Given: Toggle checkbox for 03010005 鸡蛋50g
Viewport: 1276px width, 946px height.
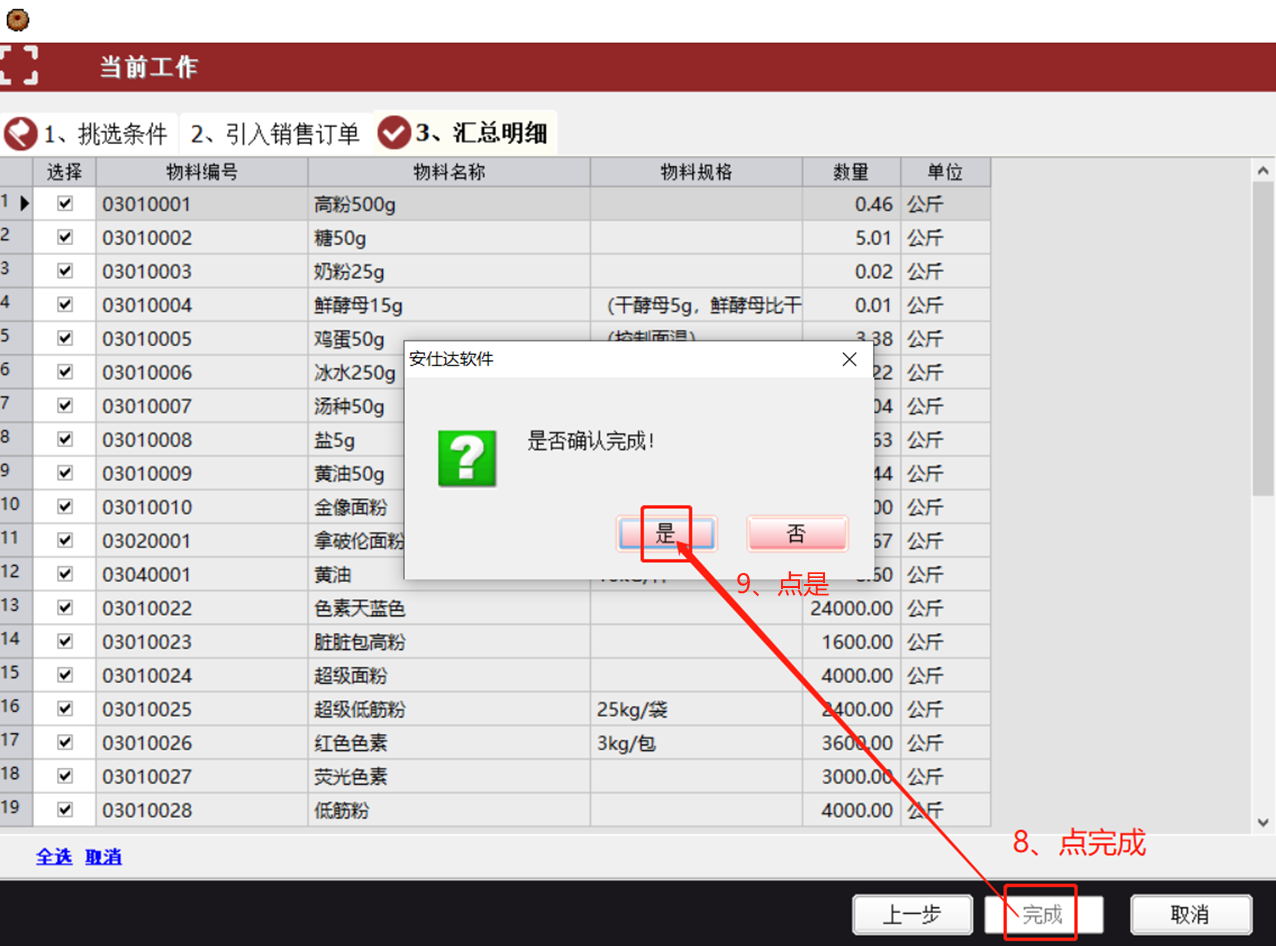Looking at the screenshot, I should click(65, 338).
